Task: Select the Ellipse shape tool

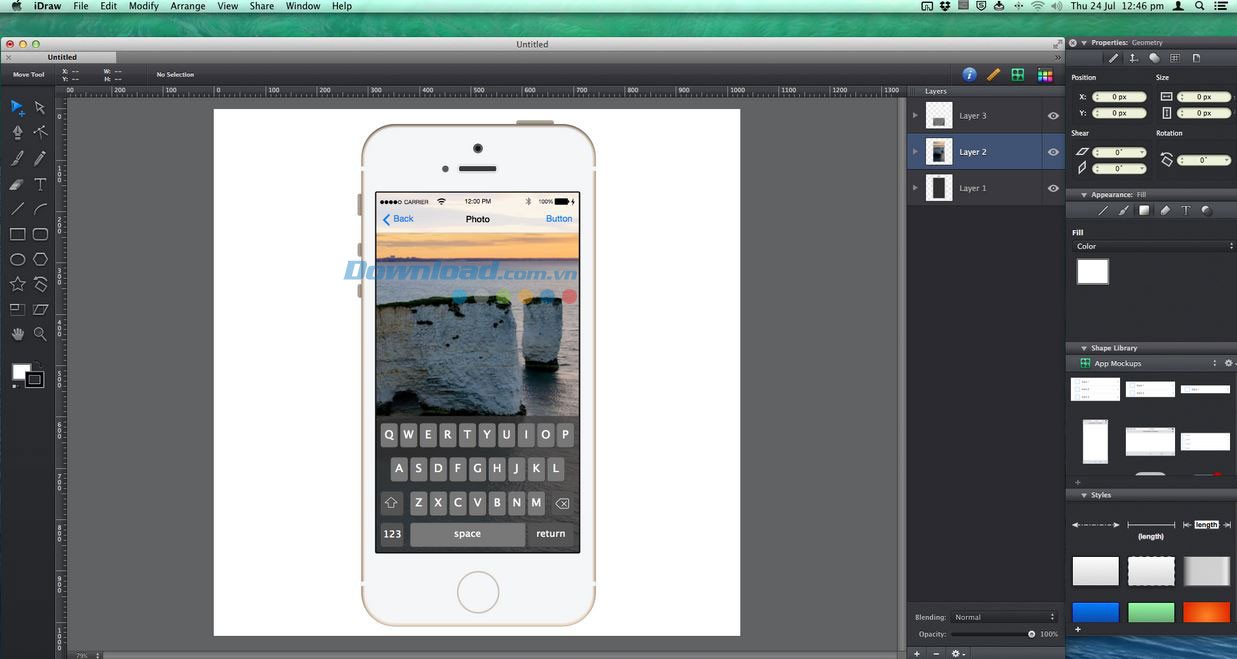Action: pyautogui.click(x=17, y=259)
